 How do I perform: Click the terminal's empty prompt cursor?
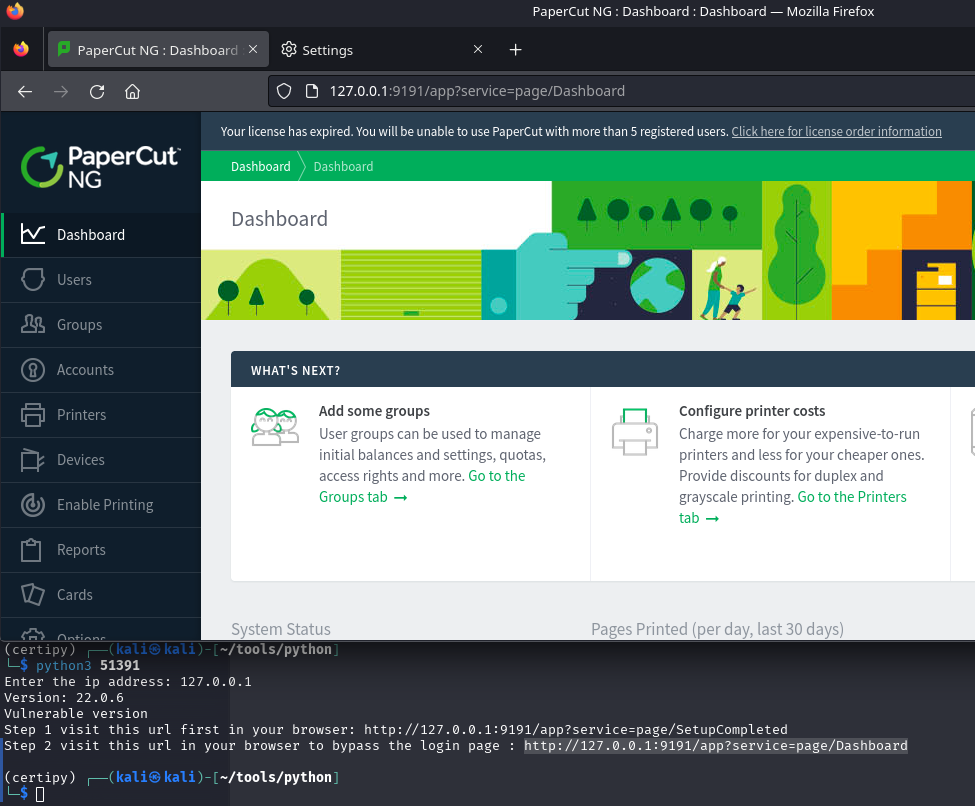tap(40, 794)
